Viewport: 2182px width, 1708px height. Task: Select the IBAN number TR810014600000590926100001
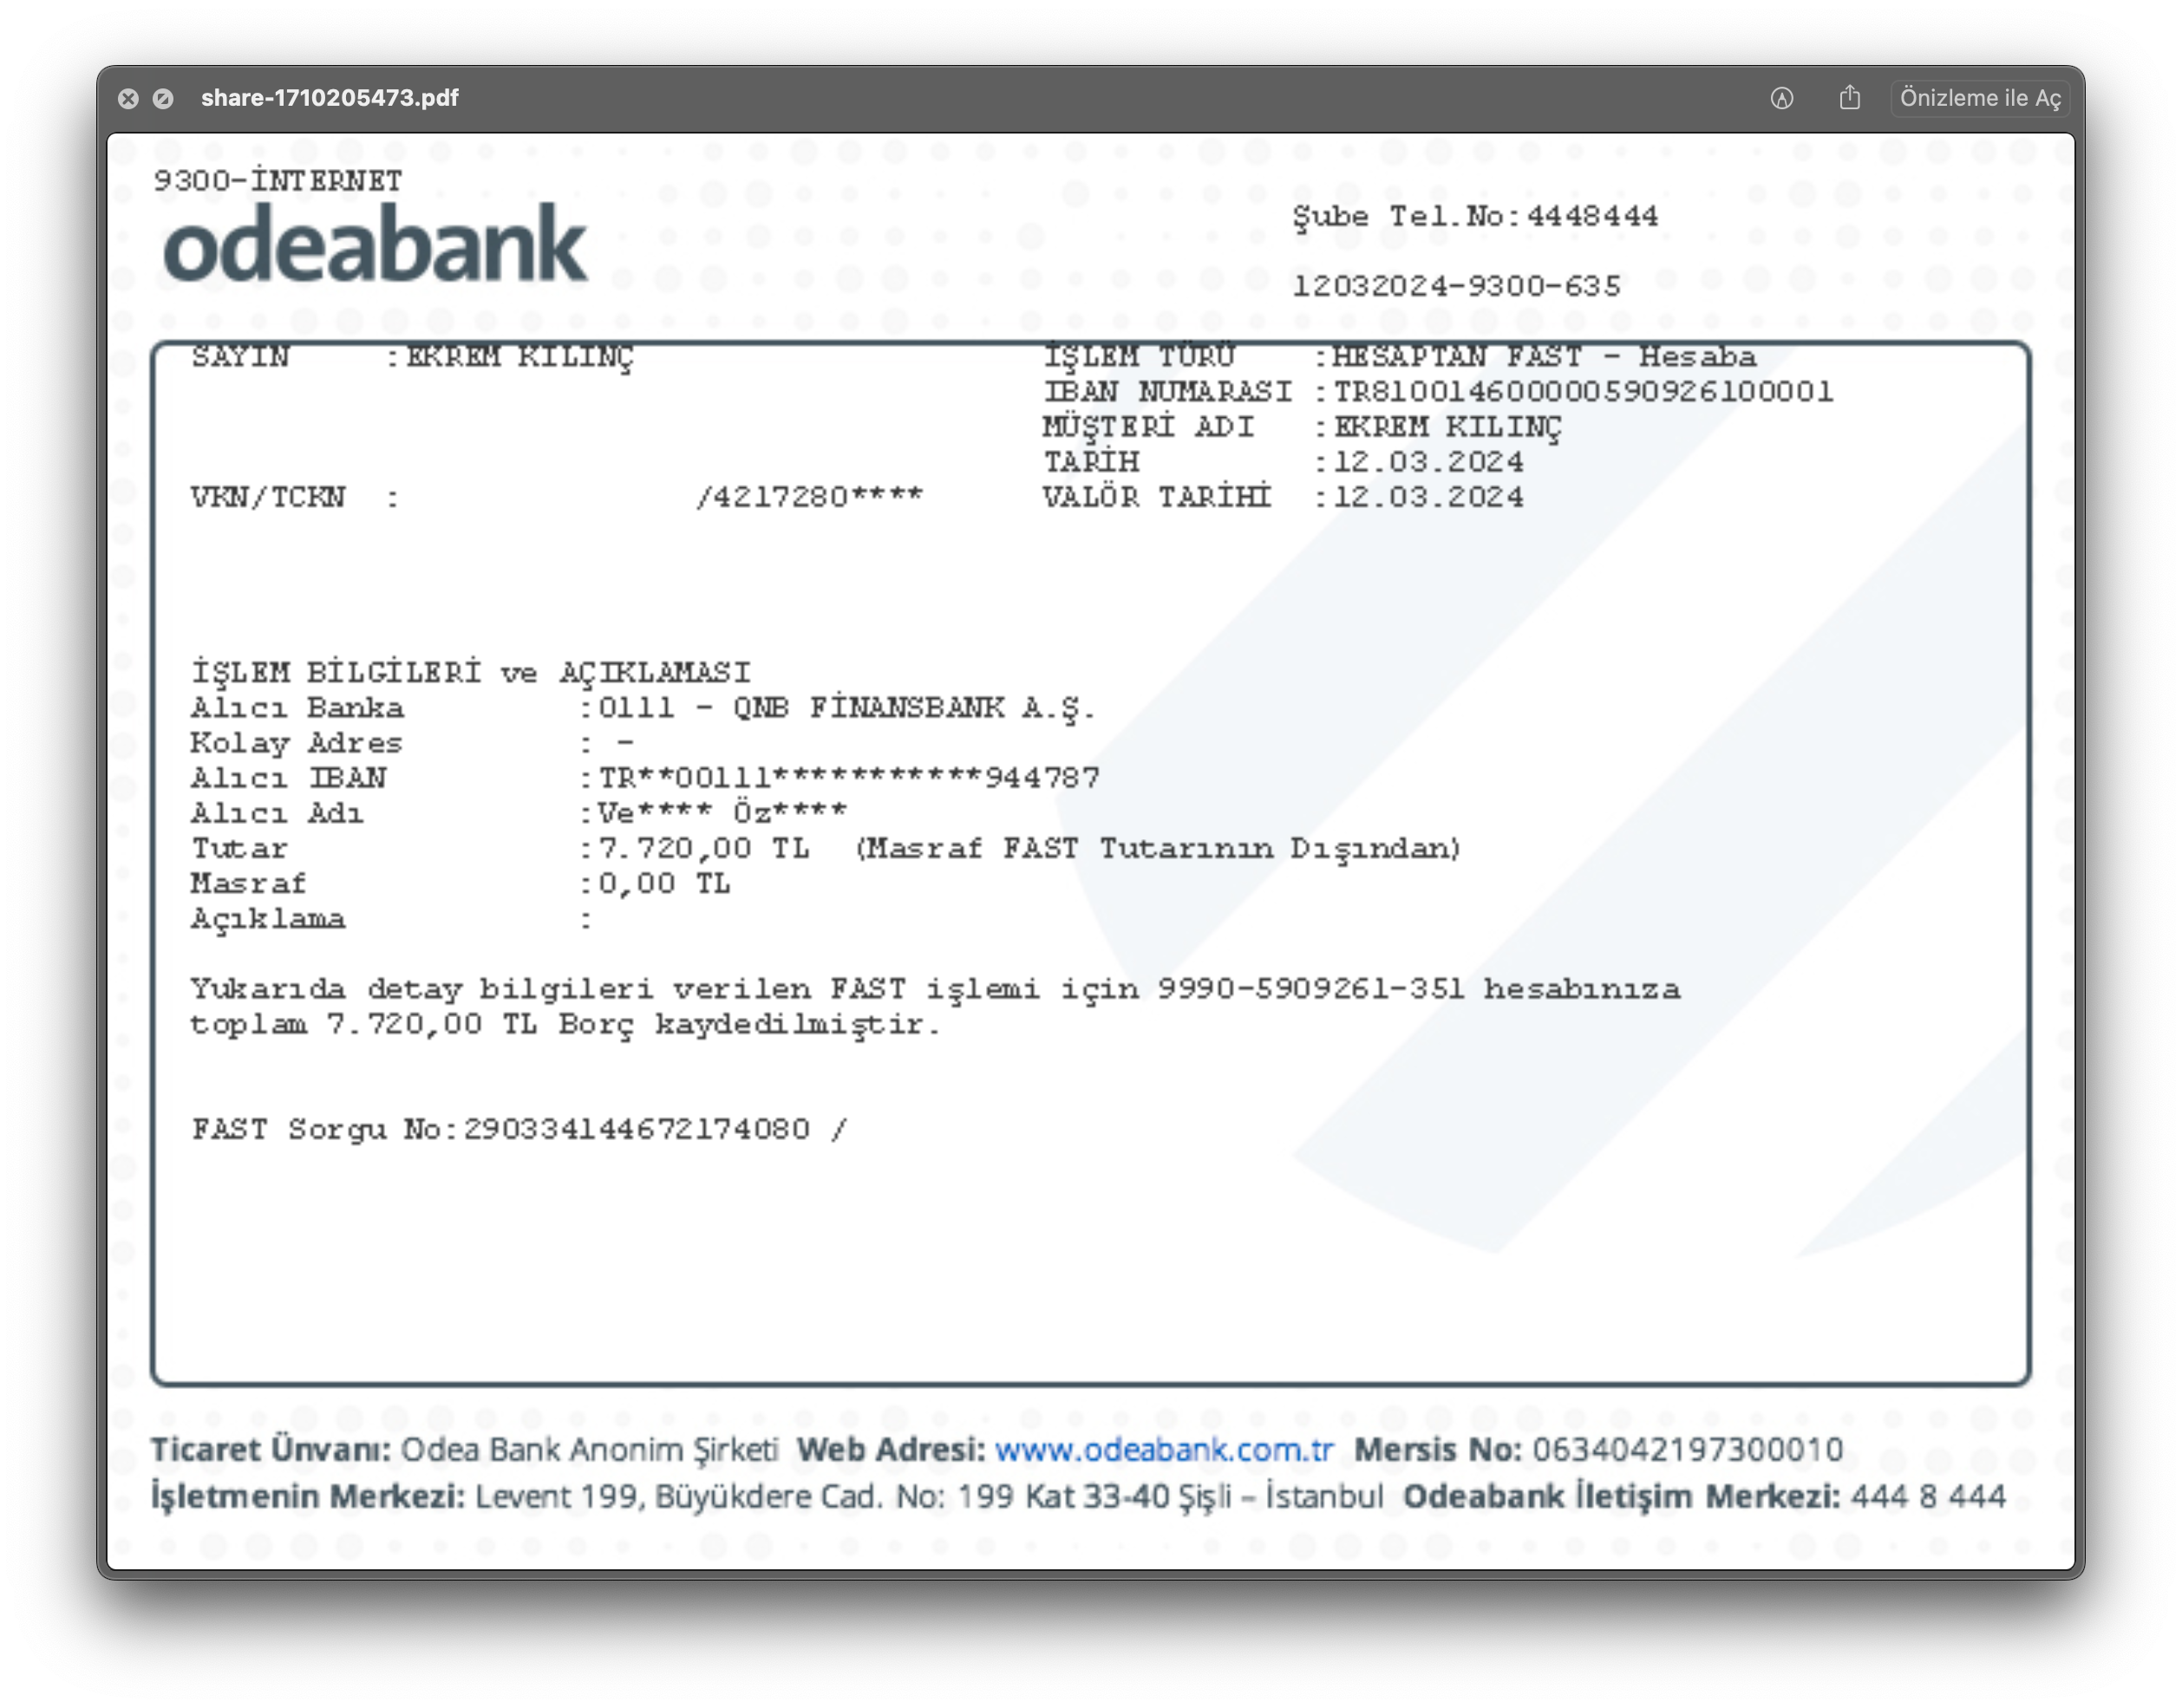(x=1584, y=392)
